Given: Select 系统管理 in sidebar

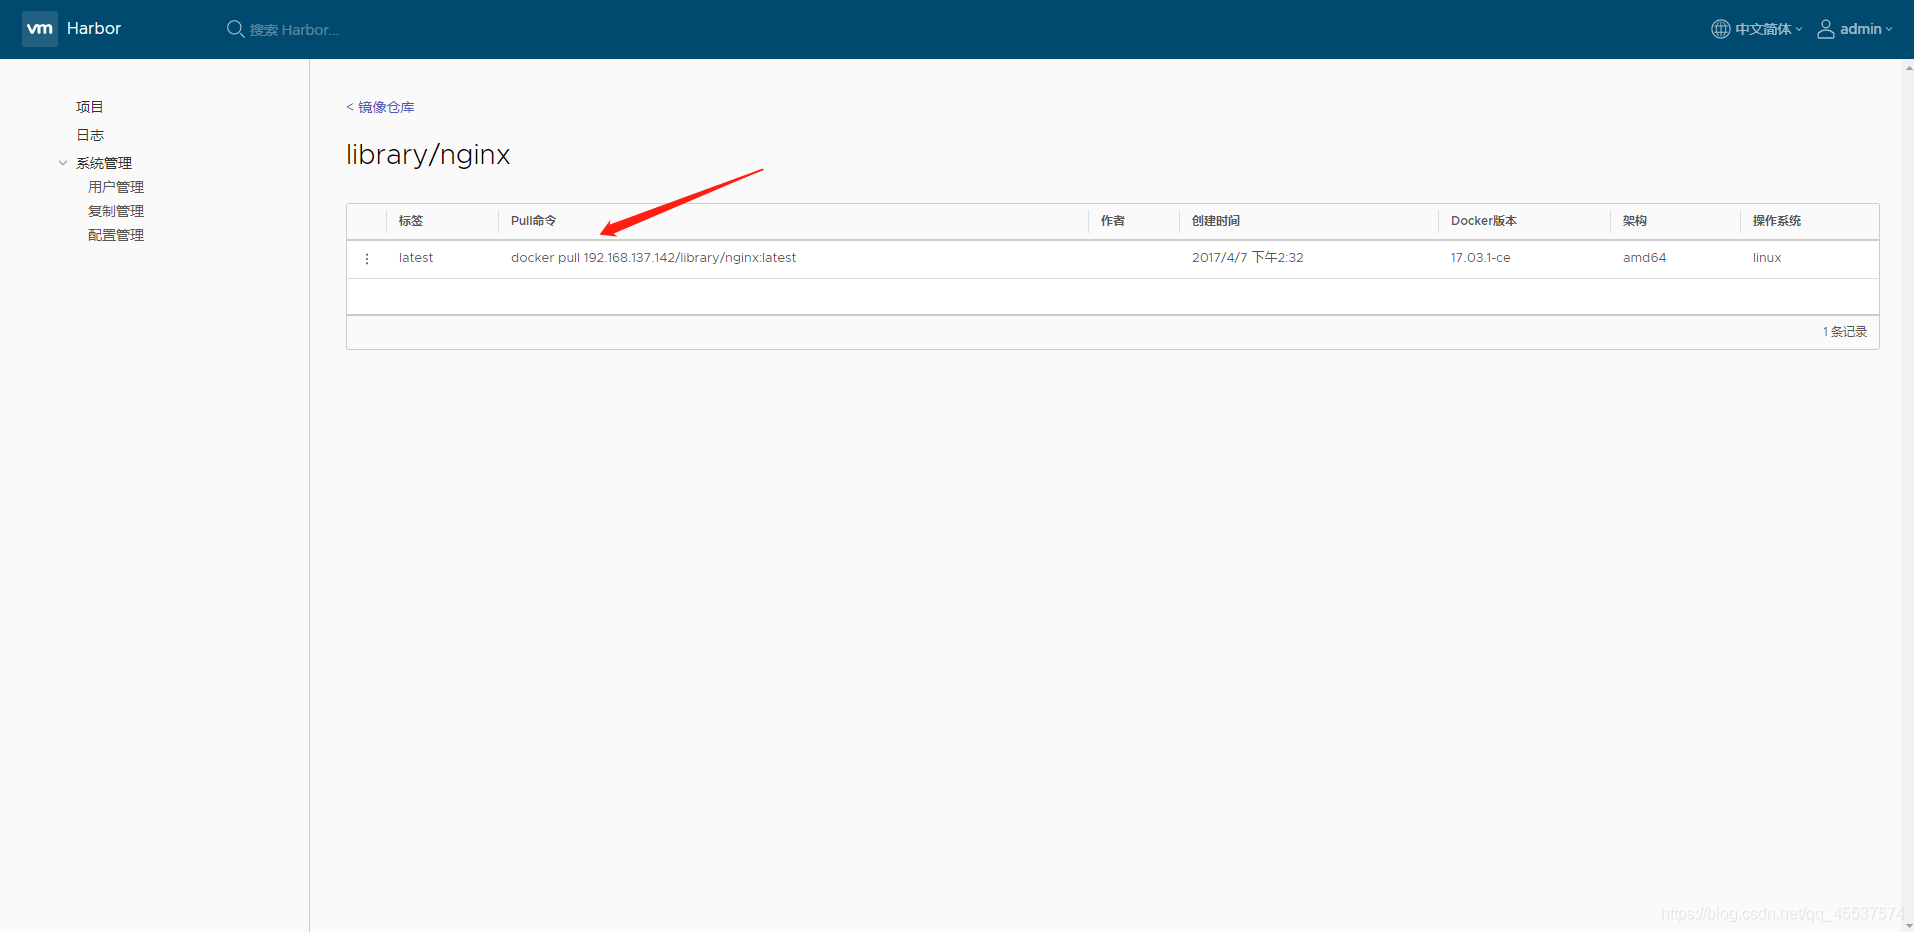Looking at the screenshot, I should [x=104, y=163].
